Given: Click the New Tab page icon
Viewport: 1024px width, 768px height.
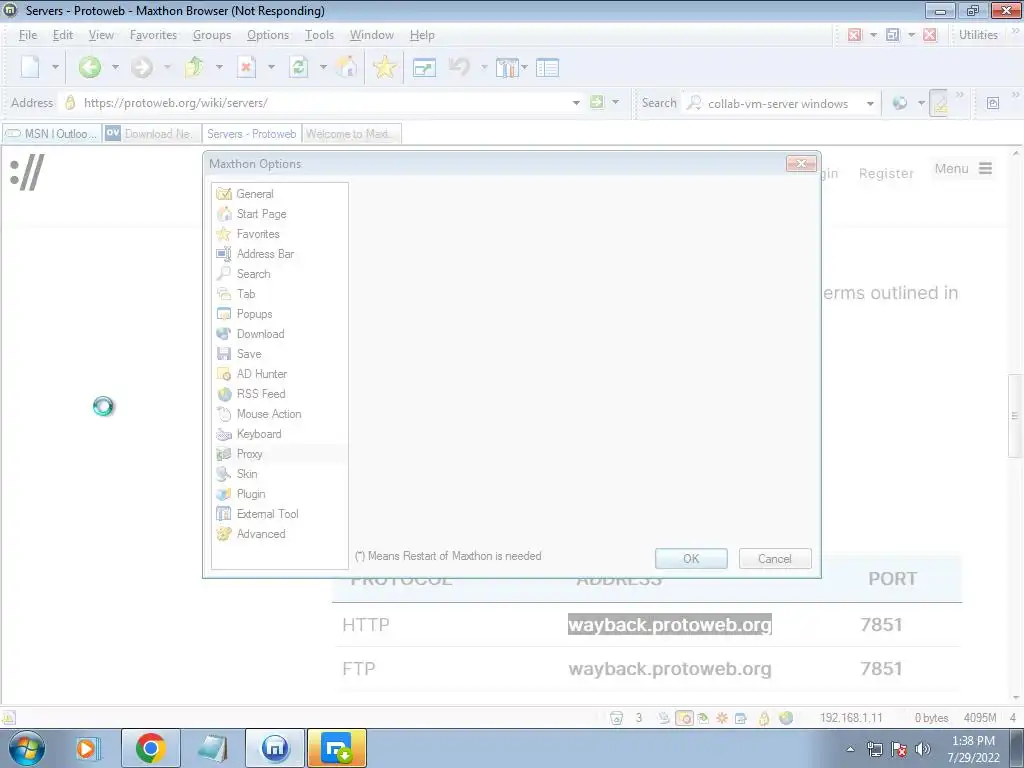Looking at the screenshot, I should pos(30,67).
